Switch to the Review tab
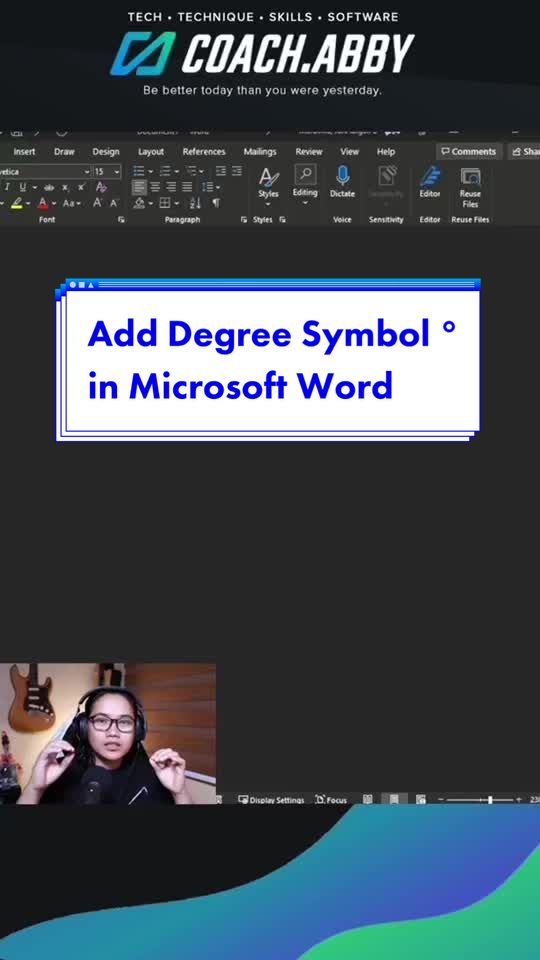540x960 pixels. (309, 152)
